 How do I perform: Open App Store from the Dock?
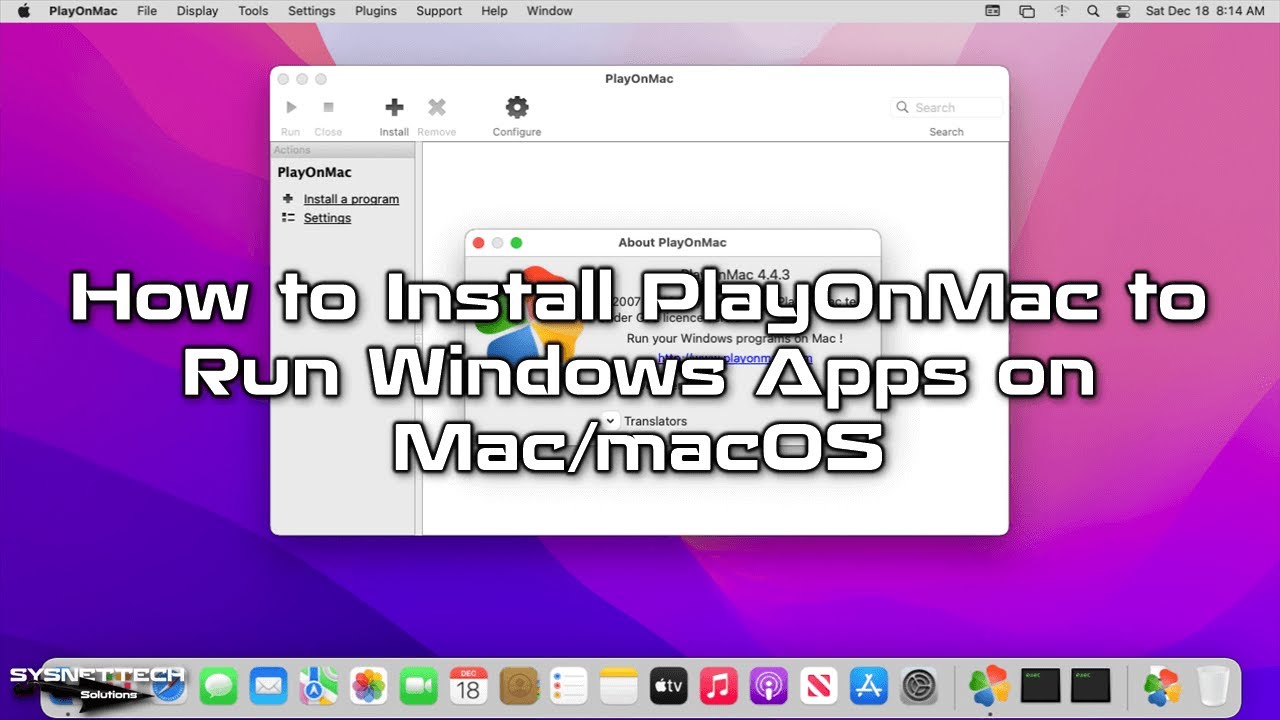pyautogui.click(x=868, y=687)
